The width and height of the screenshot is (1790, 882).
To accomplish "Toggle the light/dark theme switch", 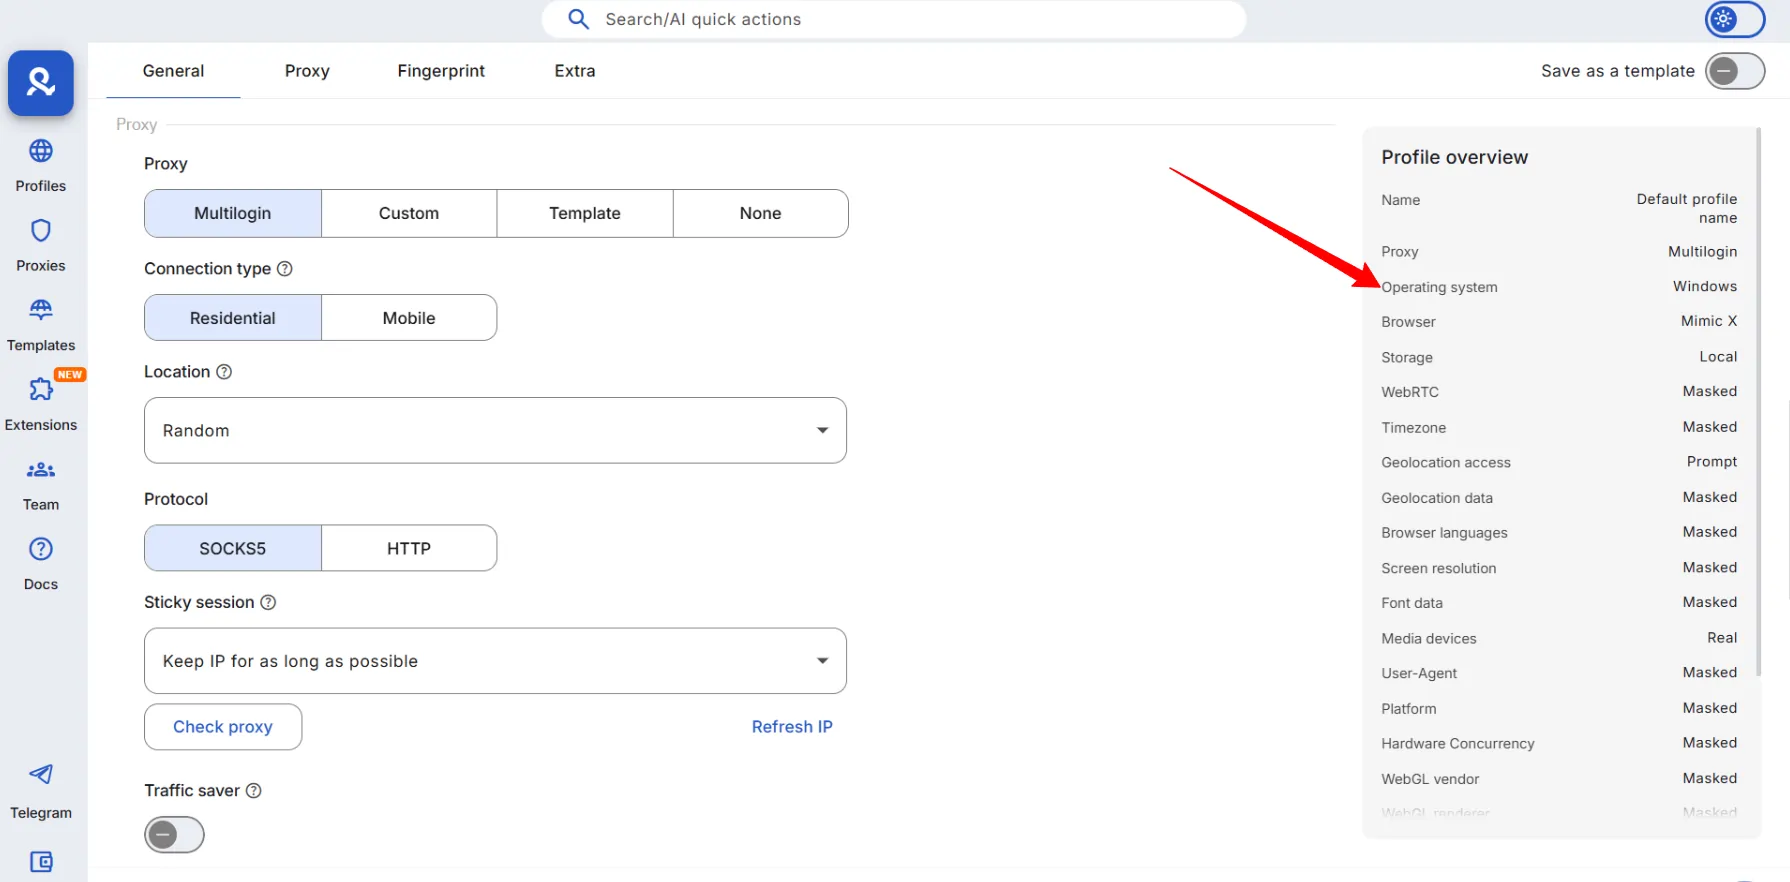I will pyautogui.click(x=1735, y=19).
